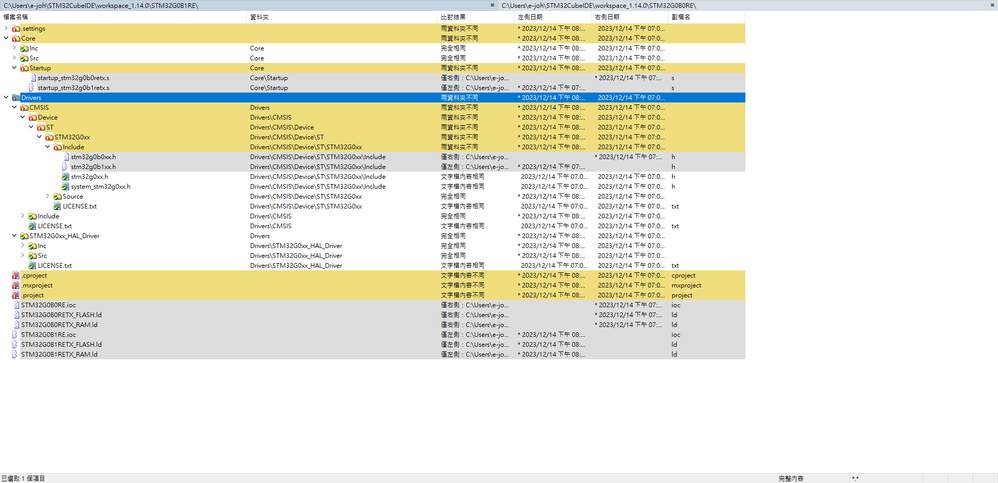Click the system_stm32g0xx.h identical-file icon

[x=65, y=186]
